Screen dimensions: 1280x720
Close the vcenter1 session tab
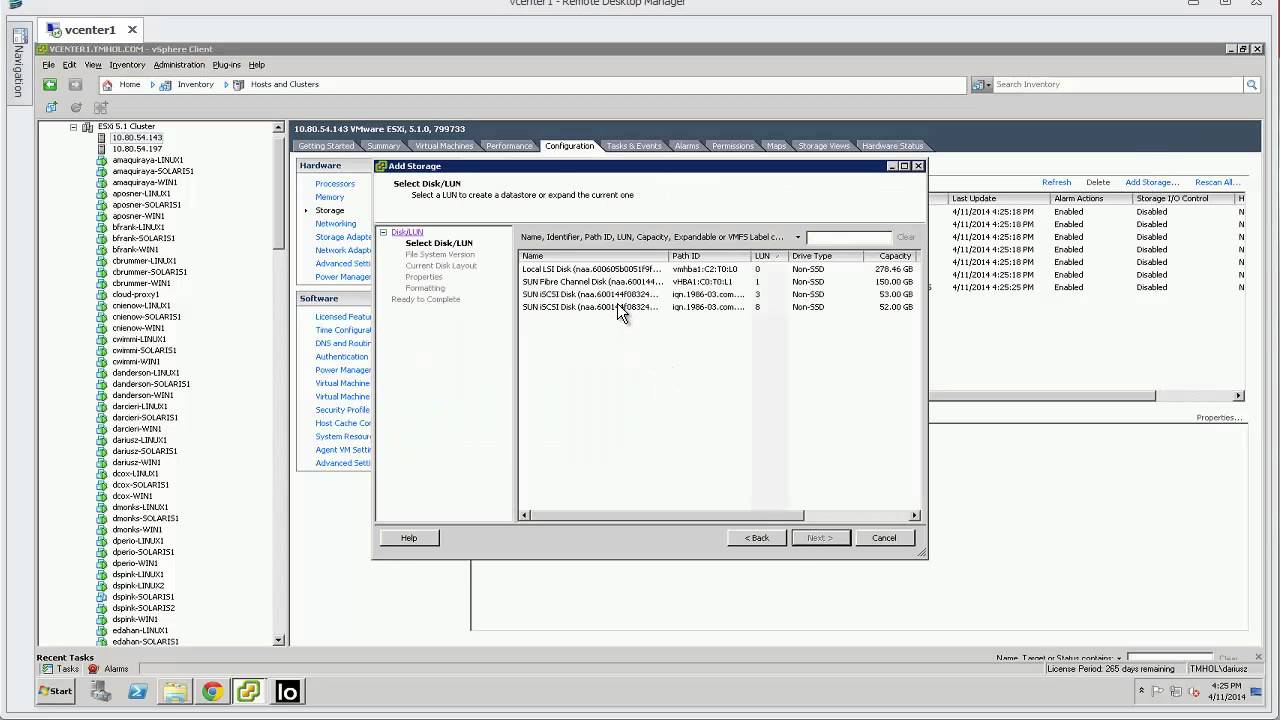click(x=132, y=30)
